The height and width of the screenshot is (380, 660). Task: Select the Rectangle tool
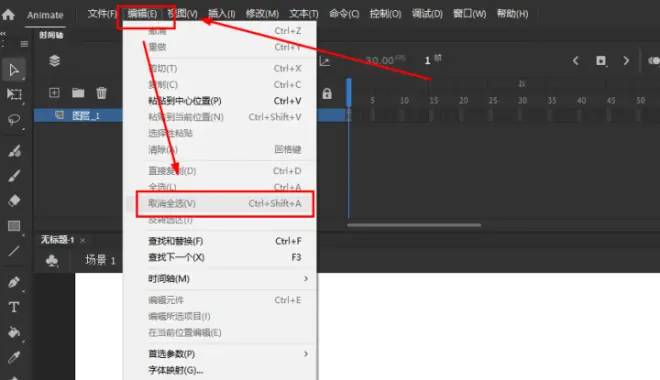pos(14,226)
